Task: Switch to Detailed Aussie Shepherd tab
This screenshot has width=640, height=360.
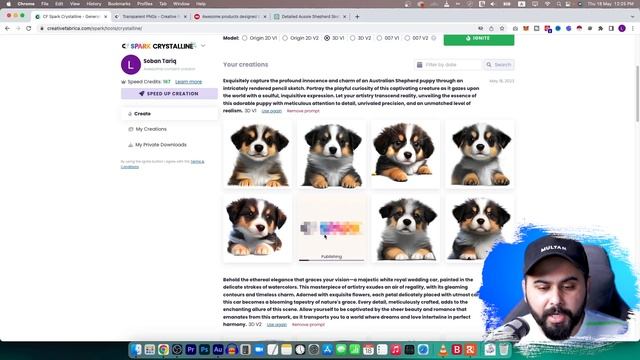Action: (311, 17)
